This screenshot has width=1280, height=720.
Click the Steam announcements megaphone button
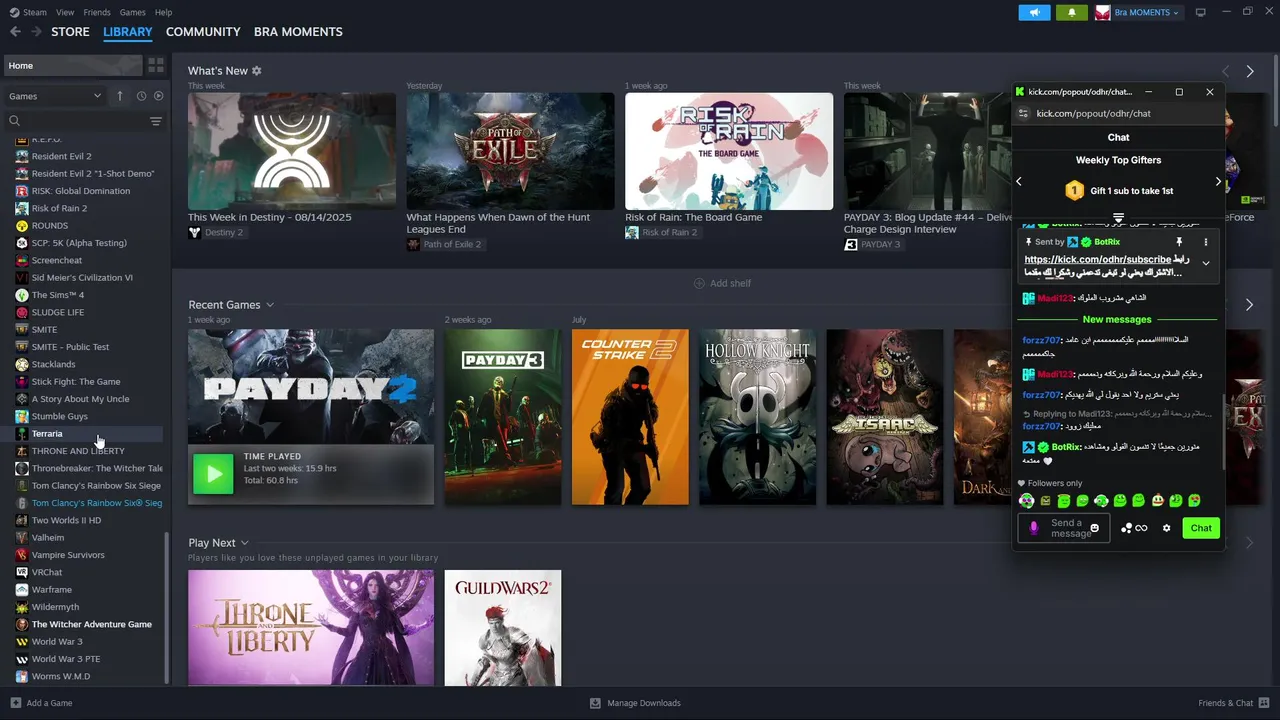(1034, 12)
